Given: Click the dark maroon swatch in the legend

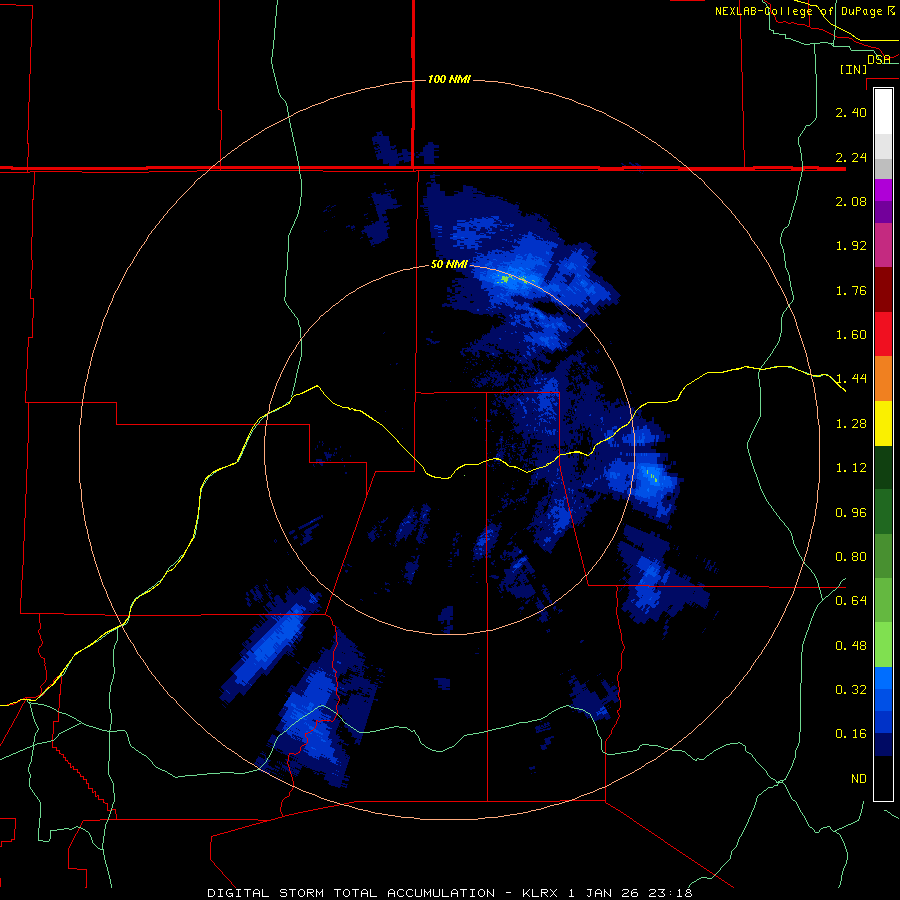Looking at the screenshot, I should (883, 290).
